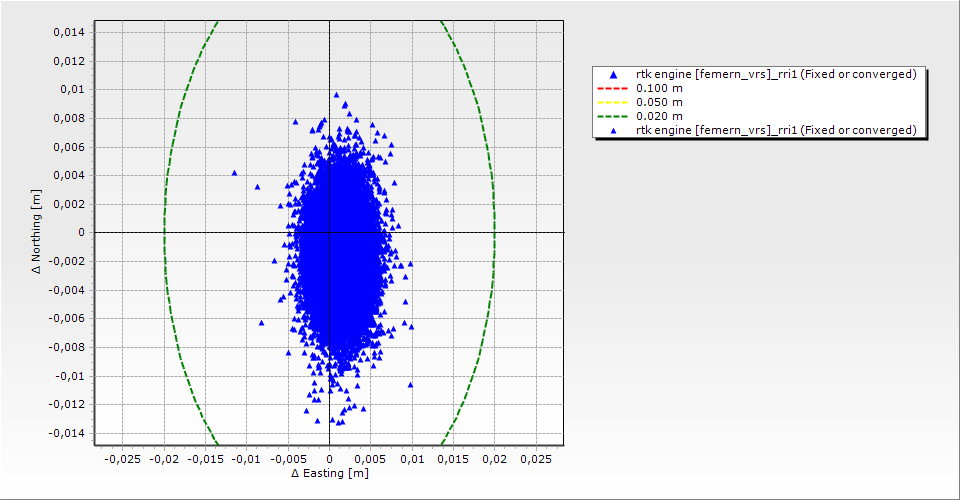Click the red dashed line legend sample

(x=614, y=88)
